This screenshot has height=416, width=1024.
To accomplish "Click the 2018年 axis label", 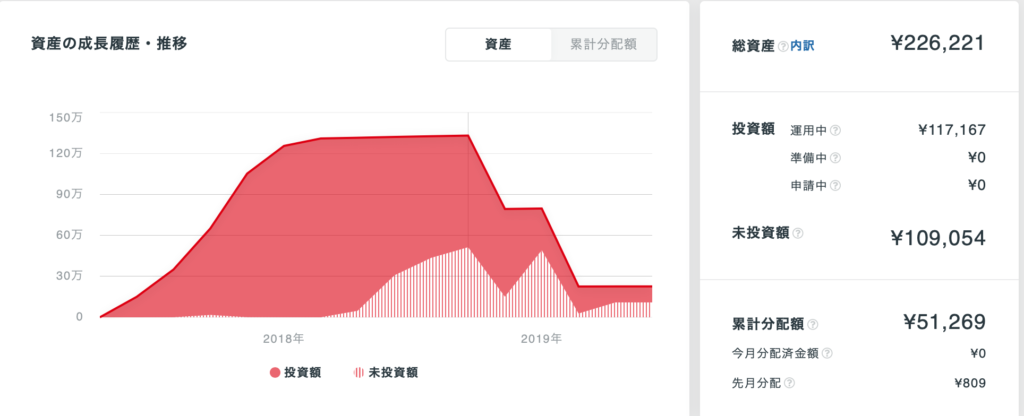I will pyautogui.click(x=283, y=338).
